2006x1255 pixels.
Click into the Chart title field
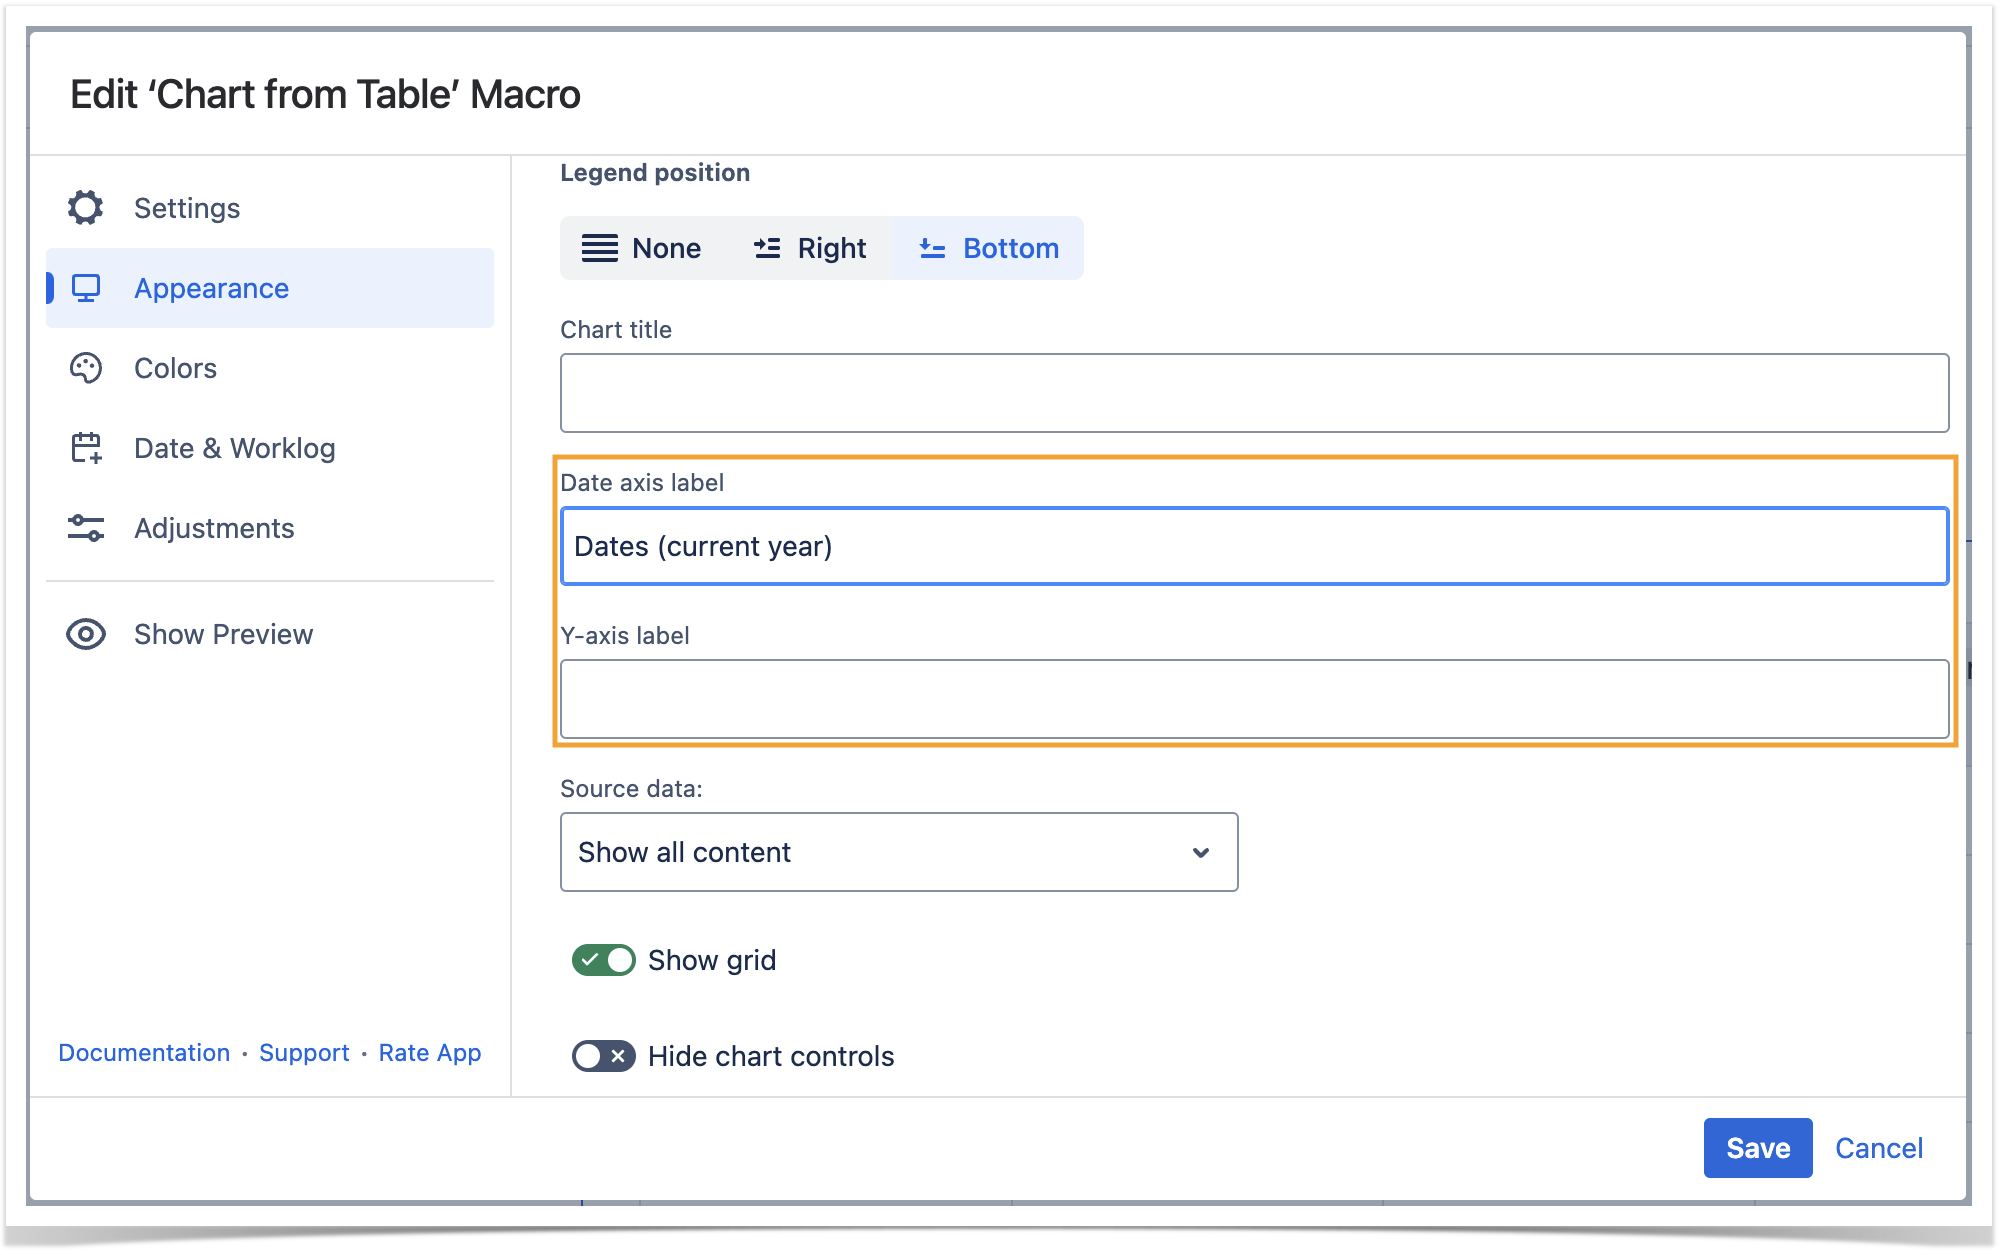(x=1254, y=393)
